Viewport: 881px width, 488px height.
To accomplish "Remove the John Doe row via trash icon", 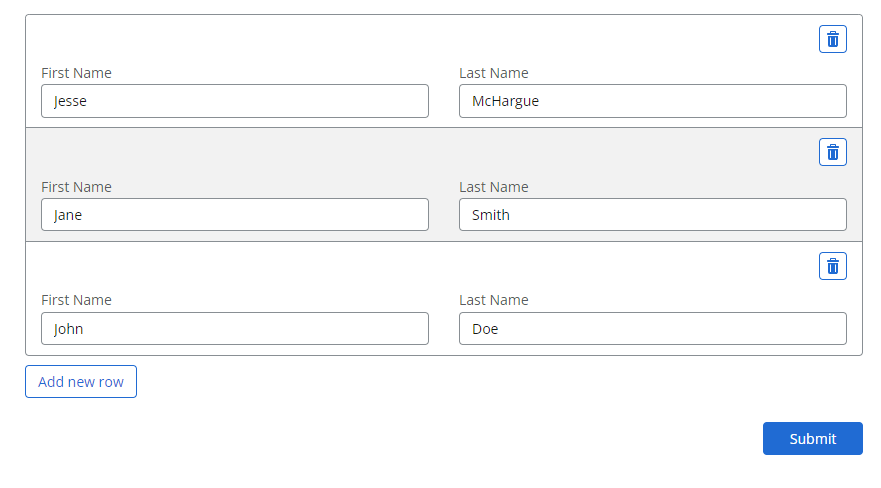I will point(832,266).
